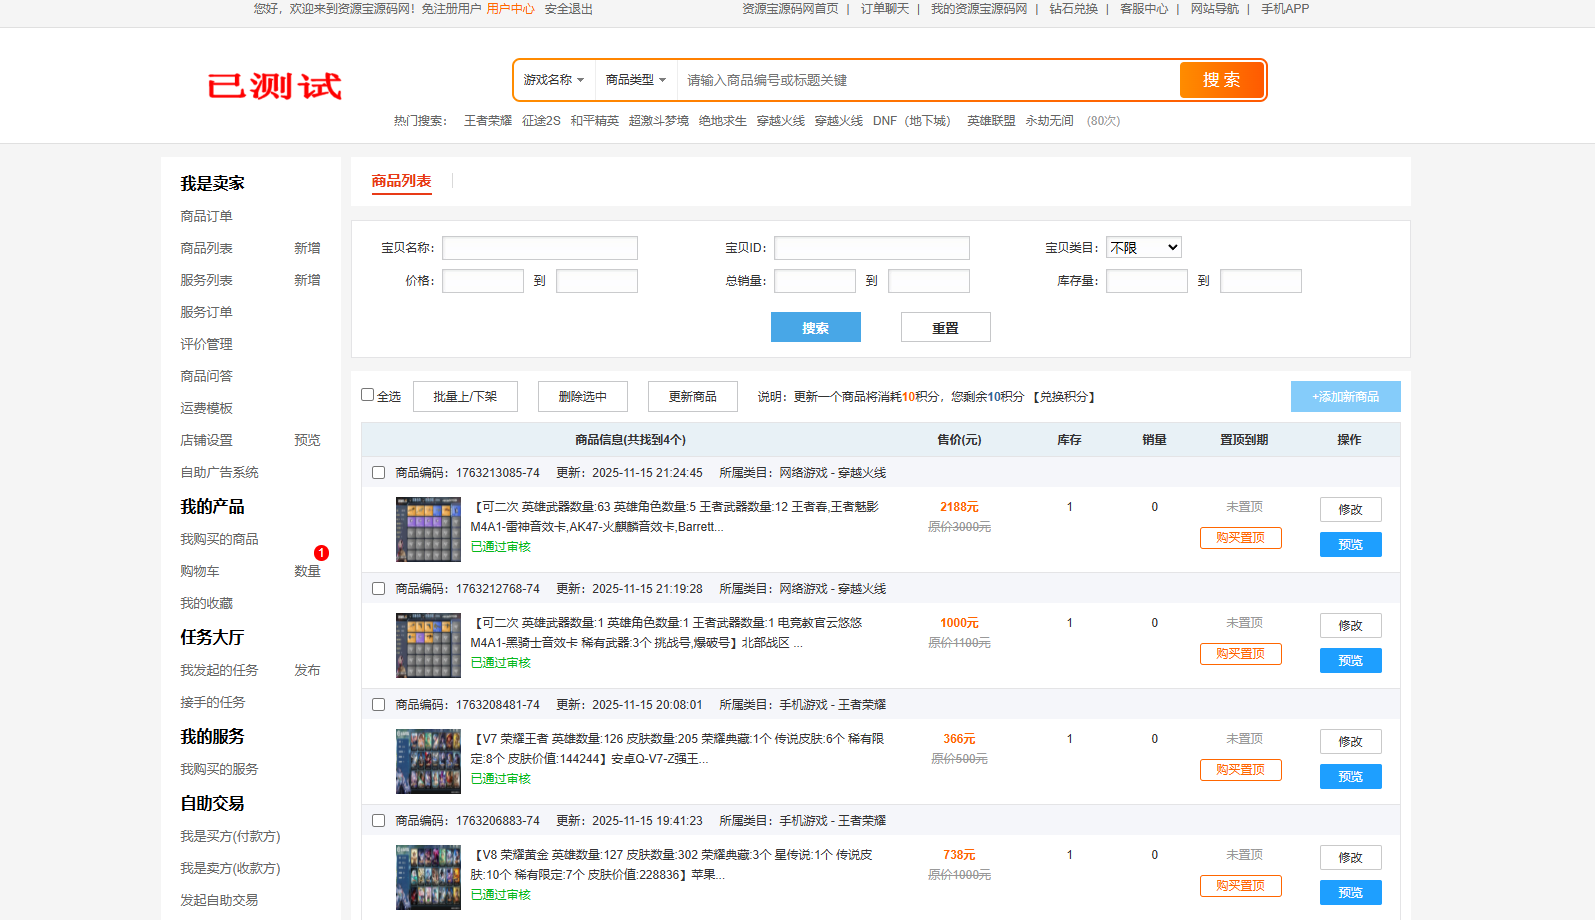
Task: Click the 绝地求生 hot search link
Action: click(723, 121)
